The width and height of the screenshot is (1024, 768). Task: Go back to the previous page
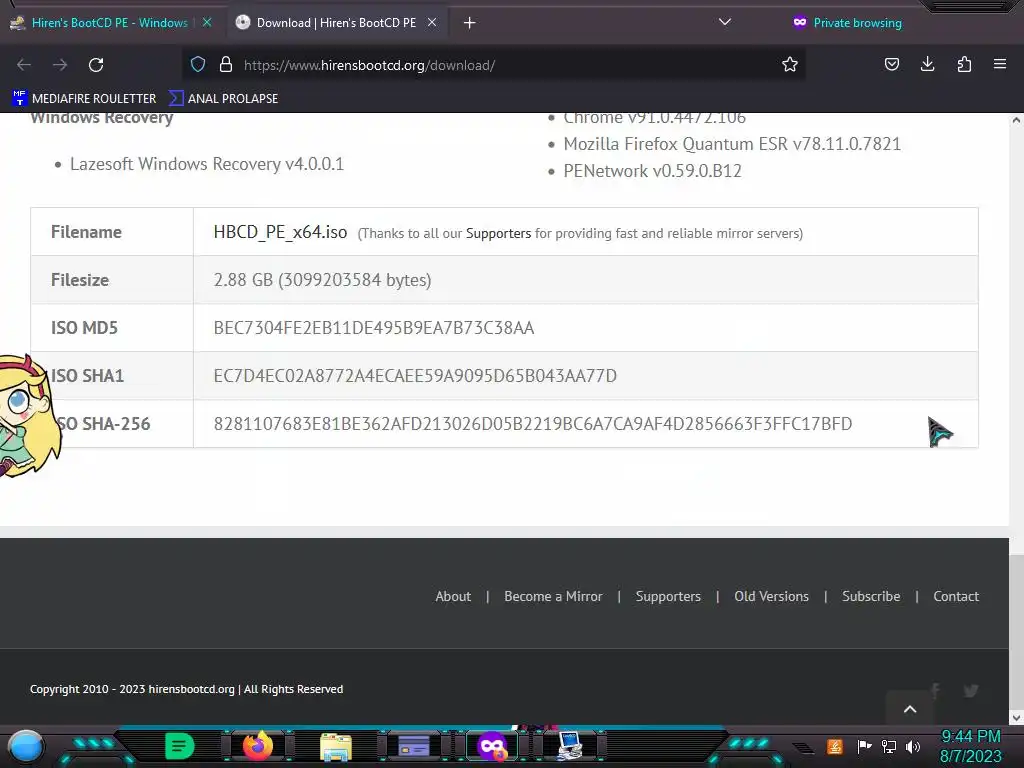point(24,65)
